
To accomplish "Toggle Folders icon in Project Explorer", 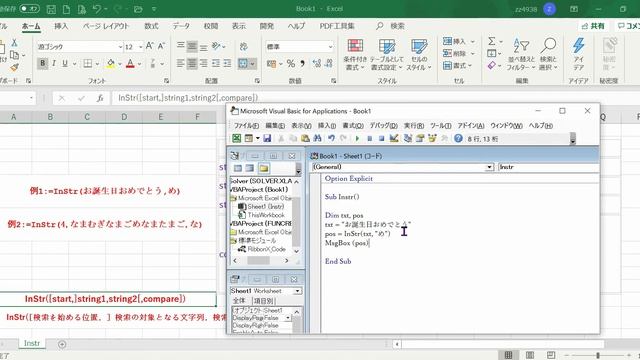I will [x=264, y=168].
